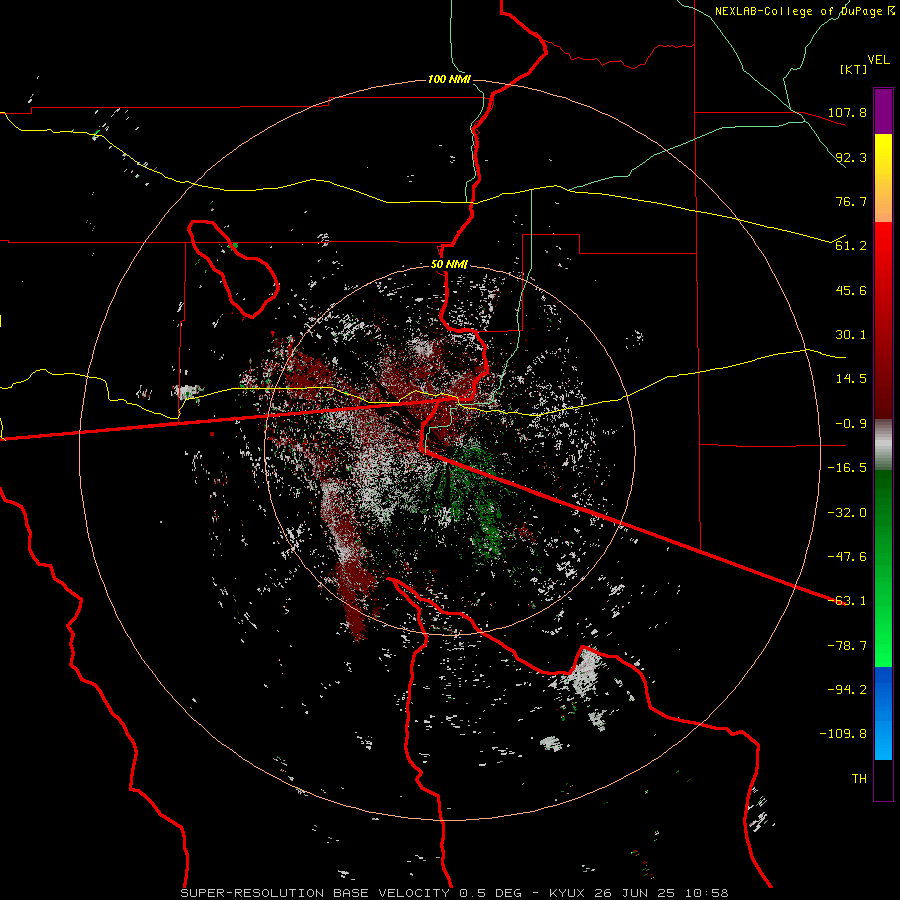Click the 61.2 legend value

[851, 246]
